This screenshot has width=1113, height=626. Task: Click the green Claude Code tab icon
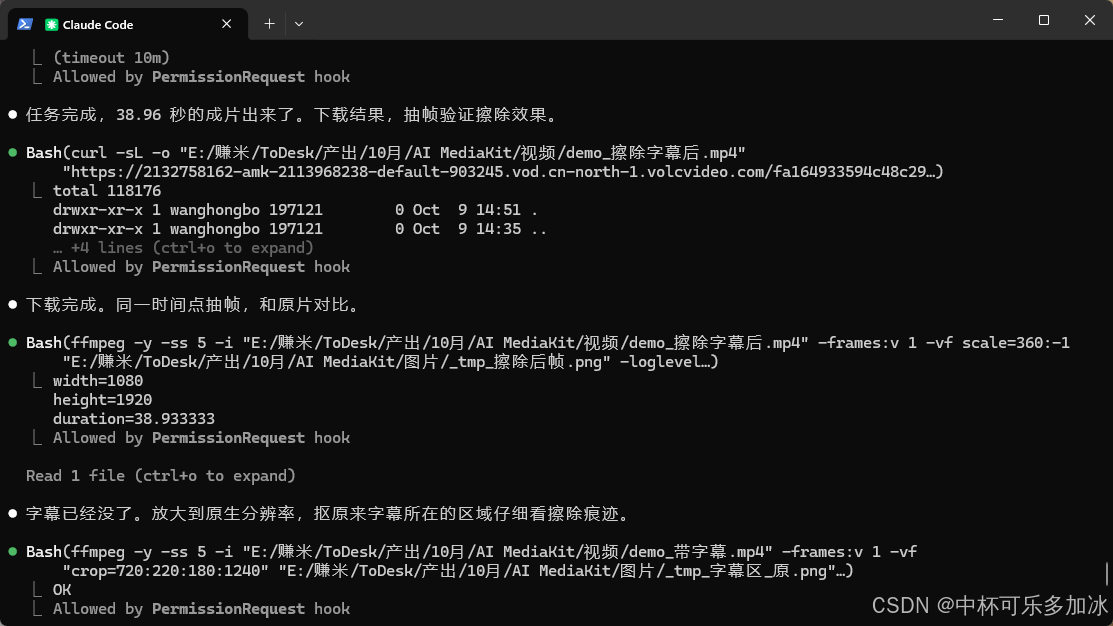(51, 25)
